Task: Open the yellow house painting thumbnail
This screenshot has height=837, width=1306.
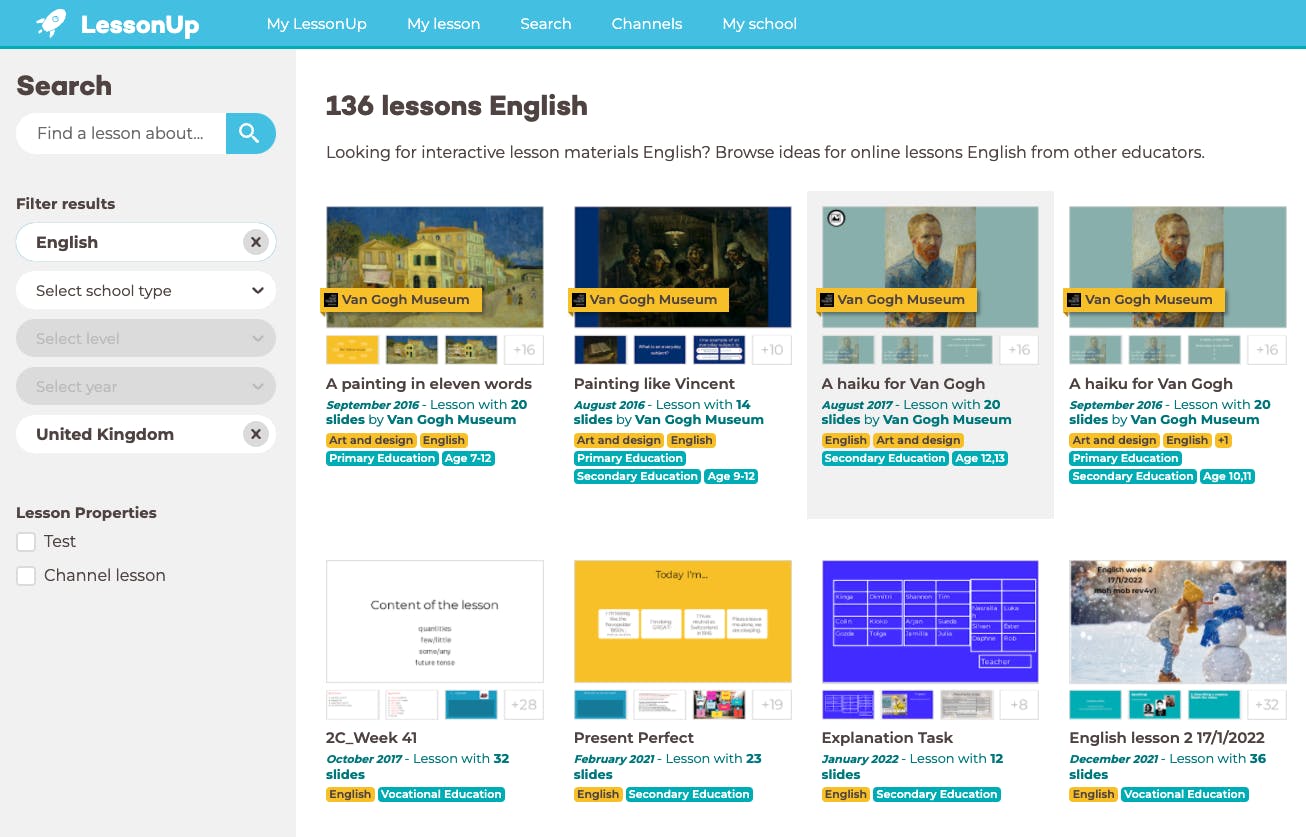Action: [x=435, y=267]
